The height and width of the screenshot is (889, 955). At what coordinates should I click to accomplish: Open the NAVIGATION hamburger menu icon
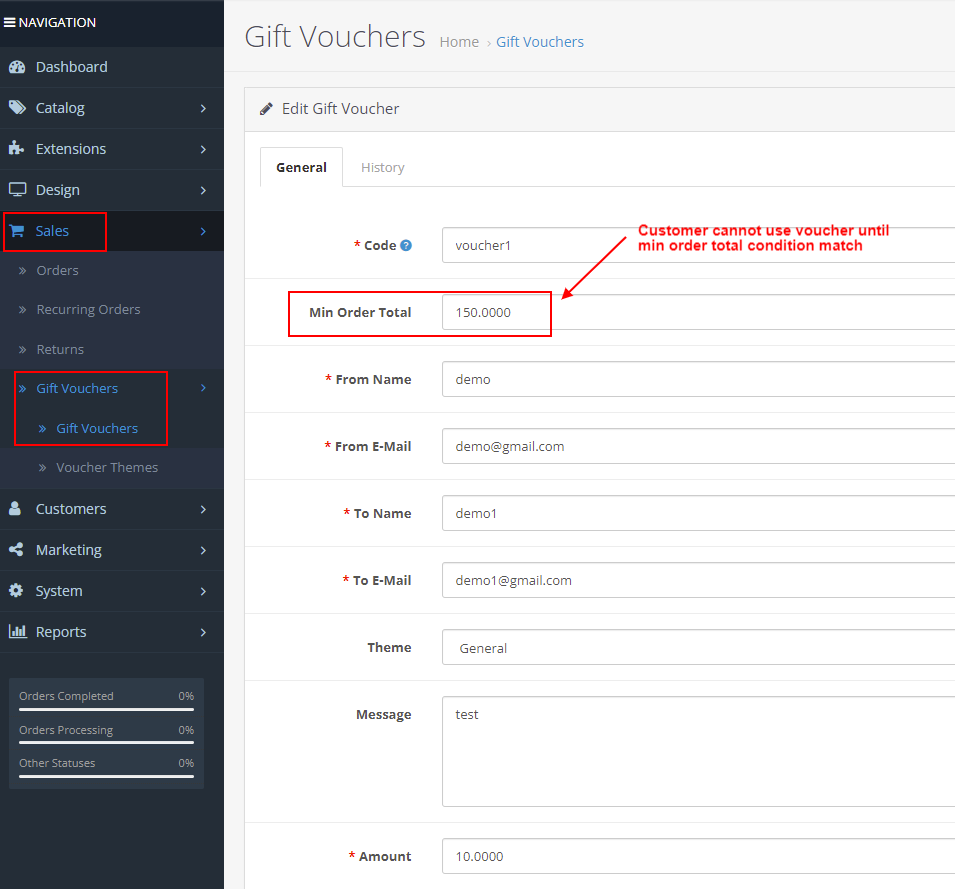(x=10, y=21)
